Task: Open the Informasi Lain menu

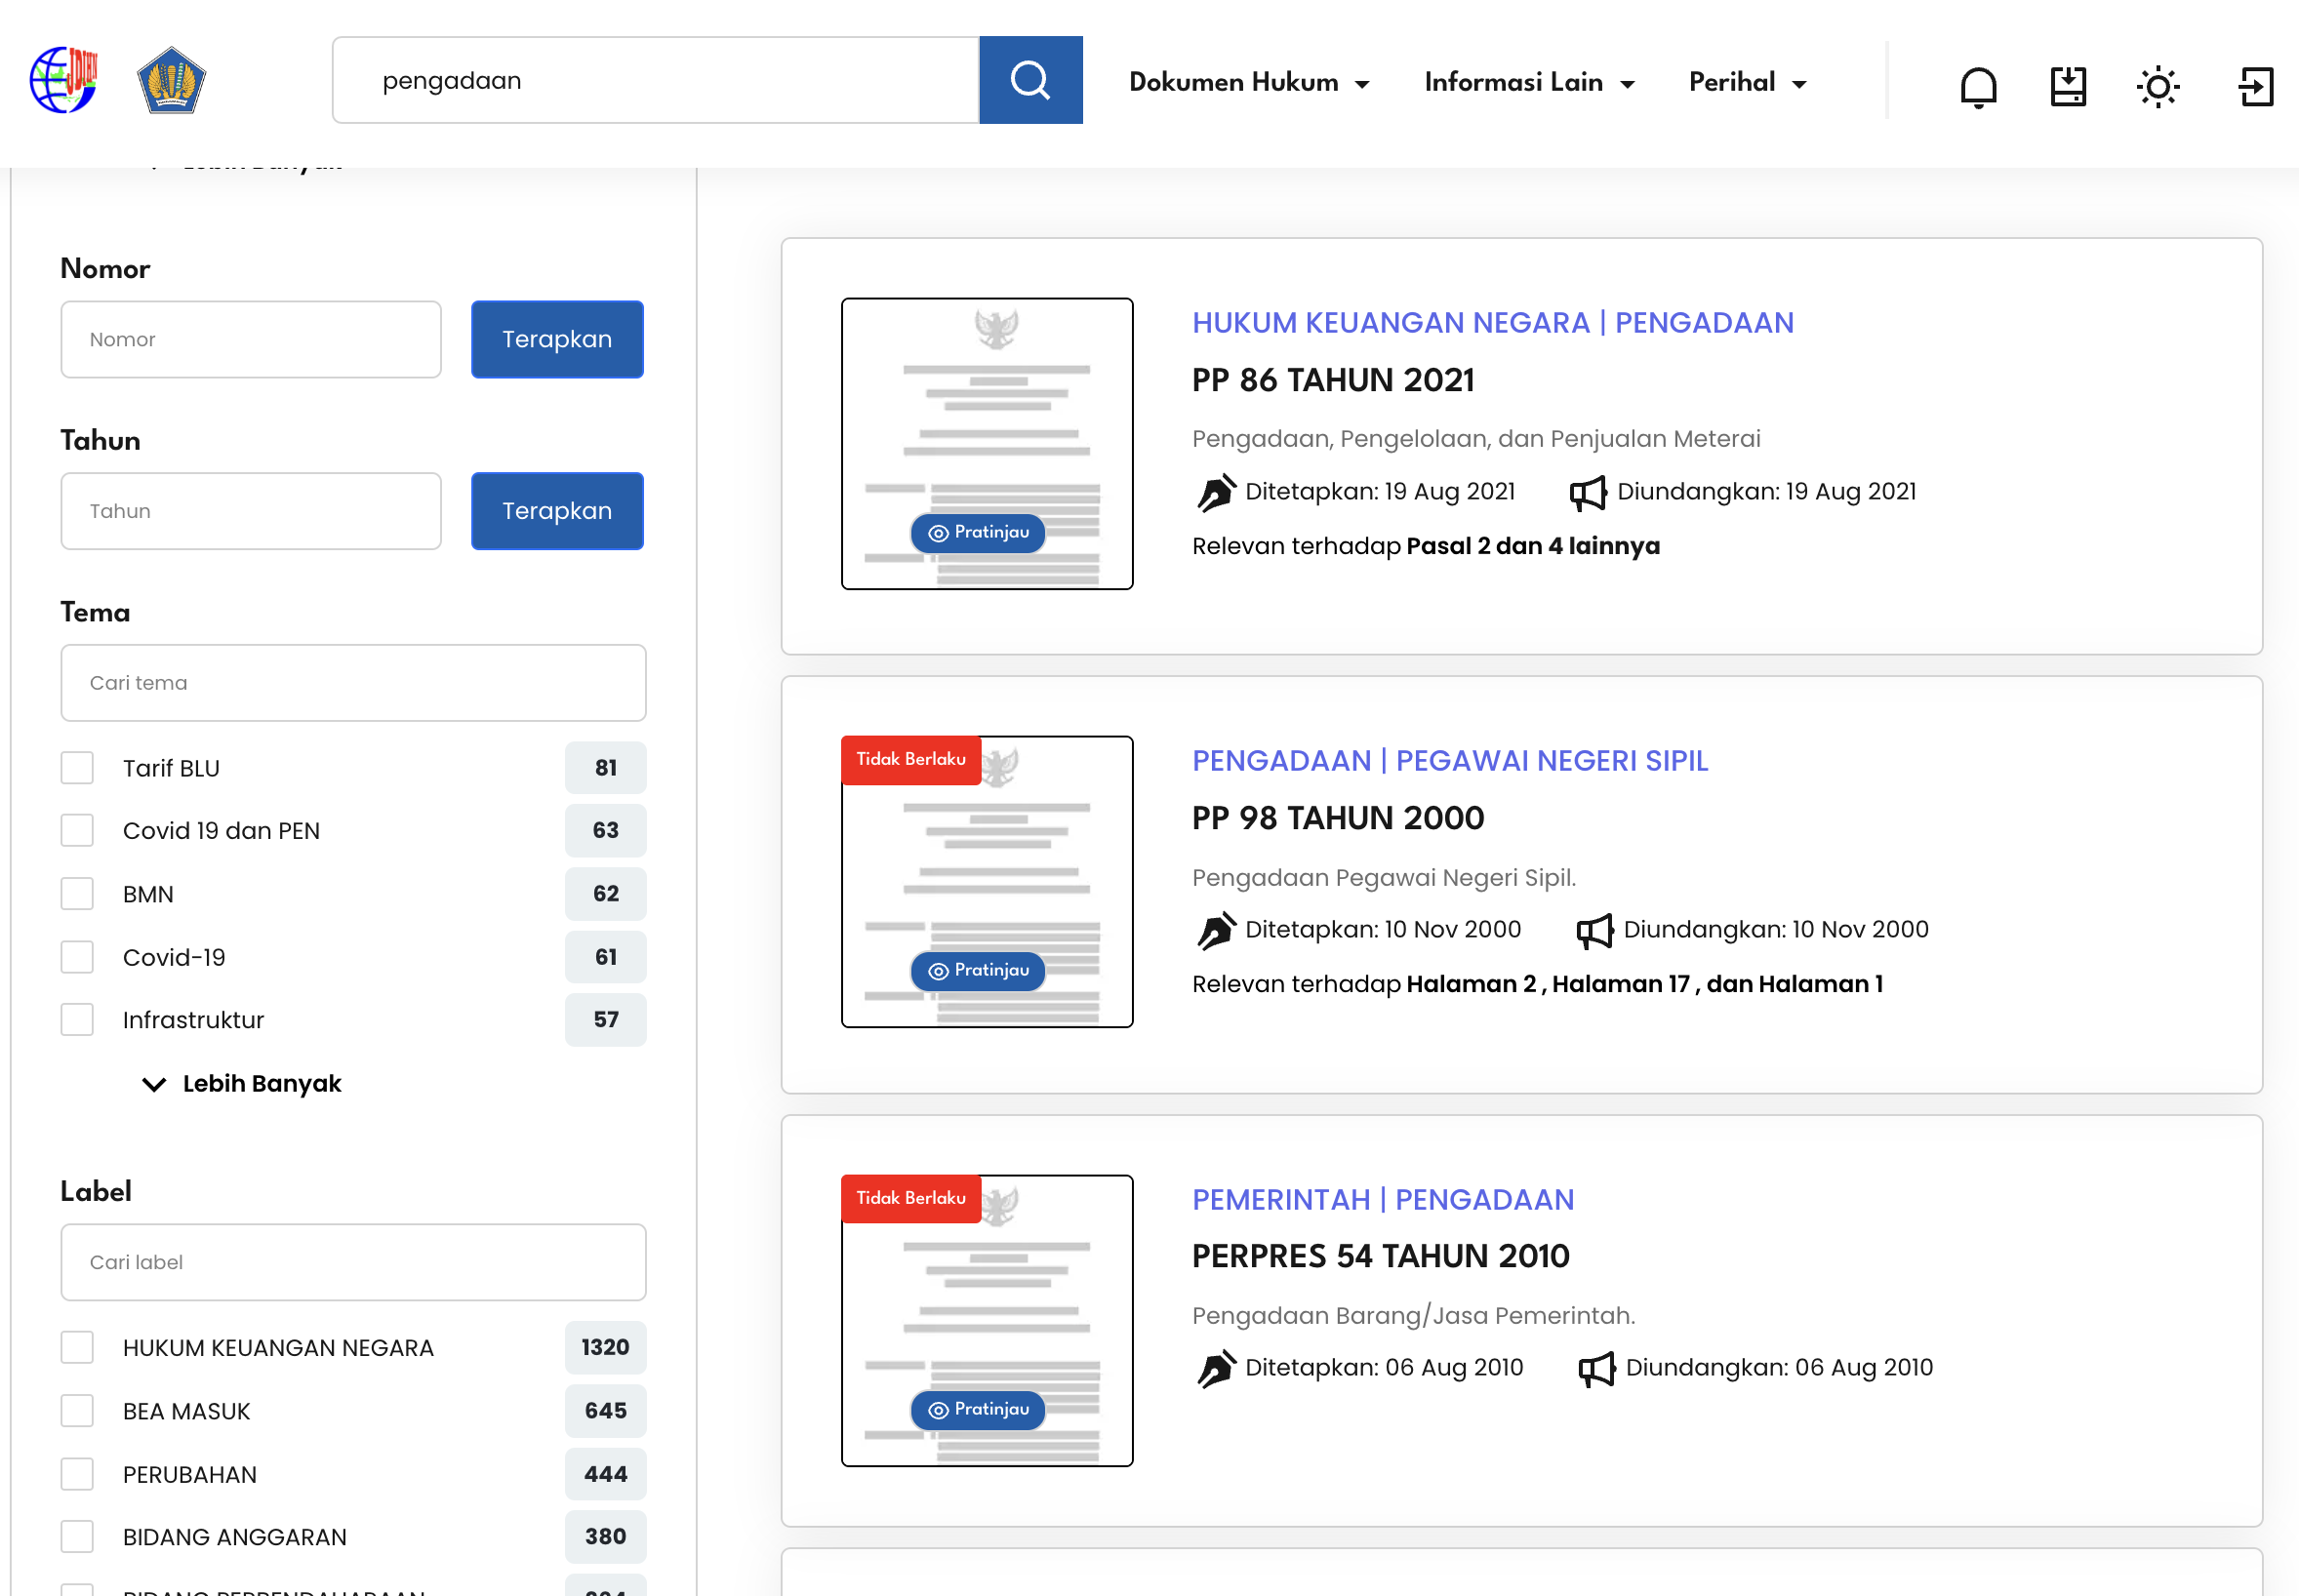Action: (1529, 82)
